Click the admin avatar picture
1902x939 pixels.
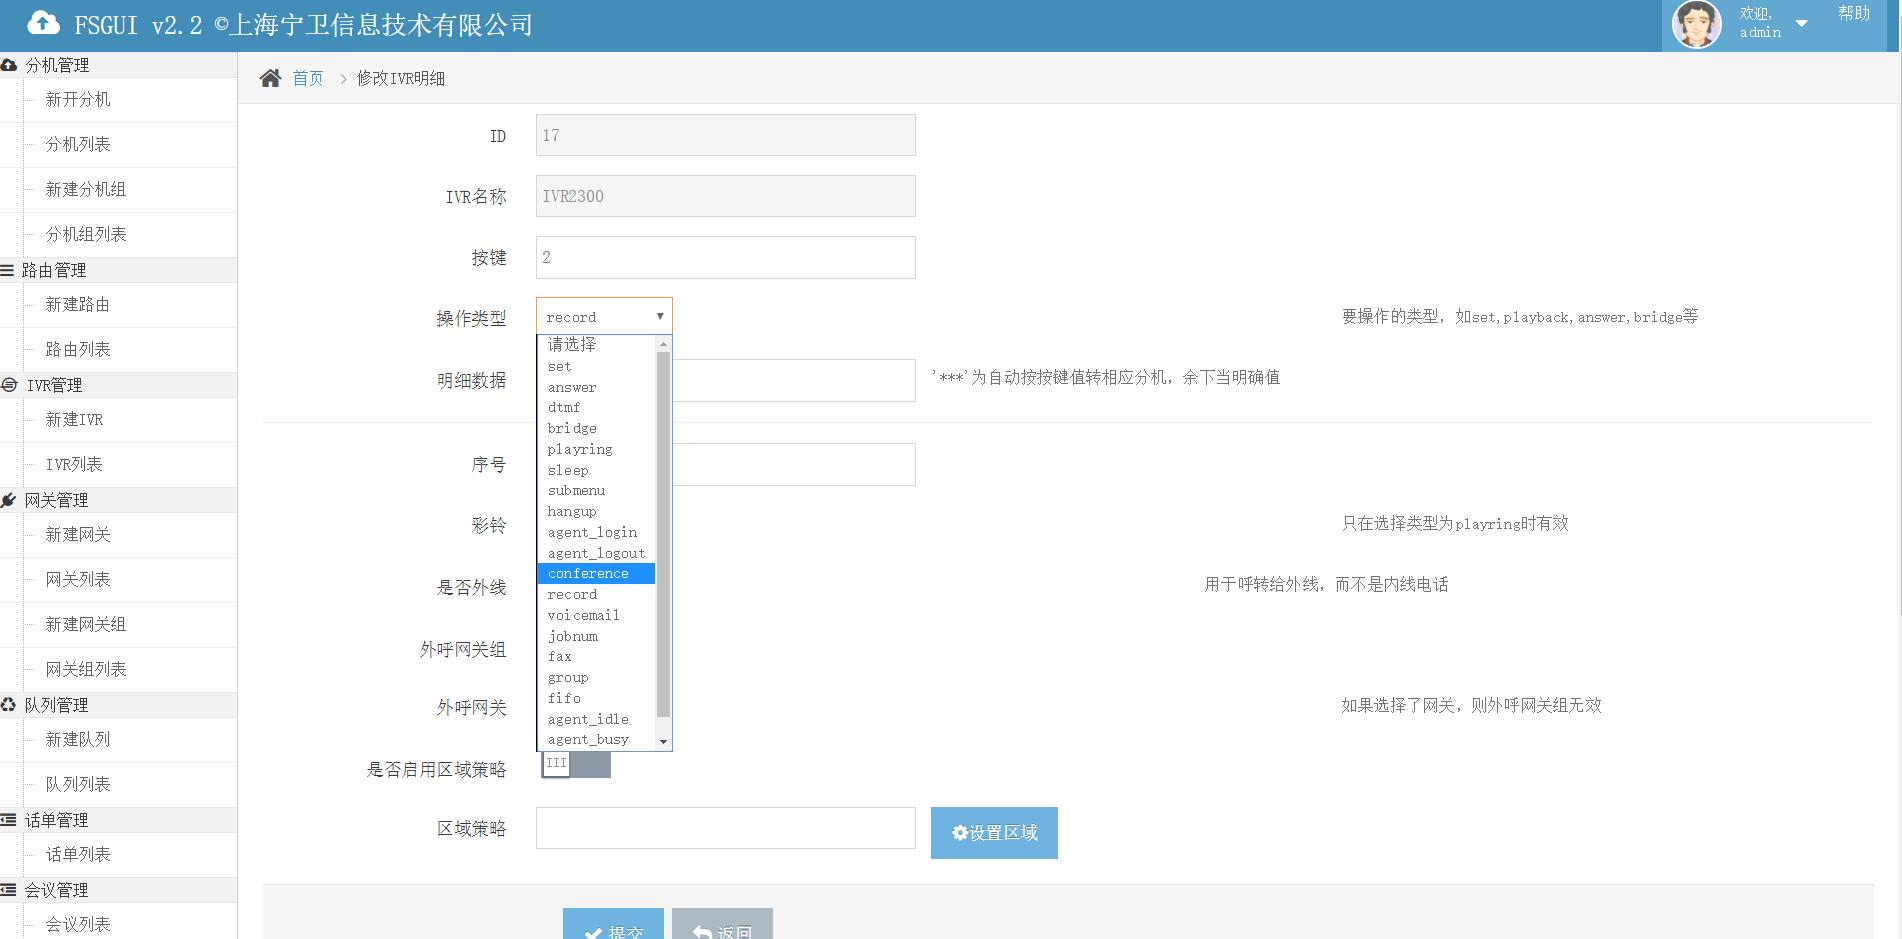click(x=1696, y=24)
